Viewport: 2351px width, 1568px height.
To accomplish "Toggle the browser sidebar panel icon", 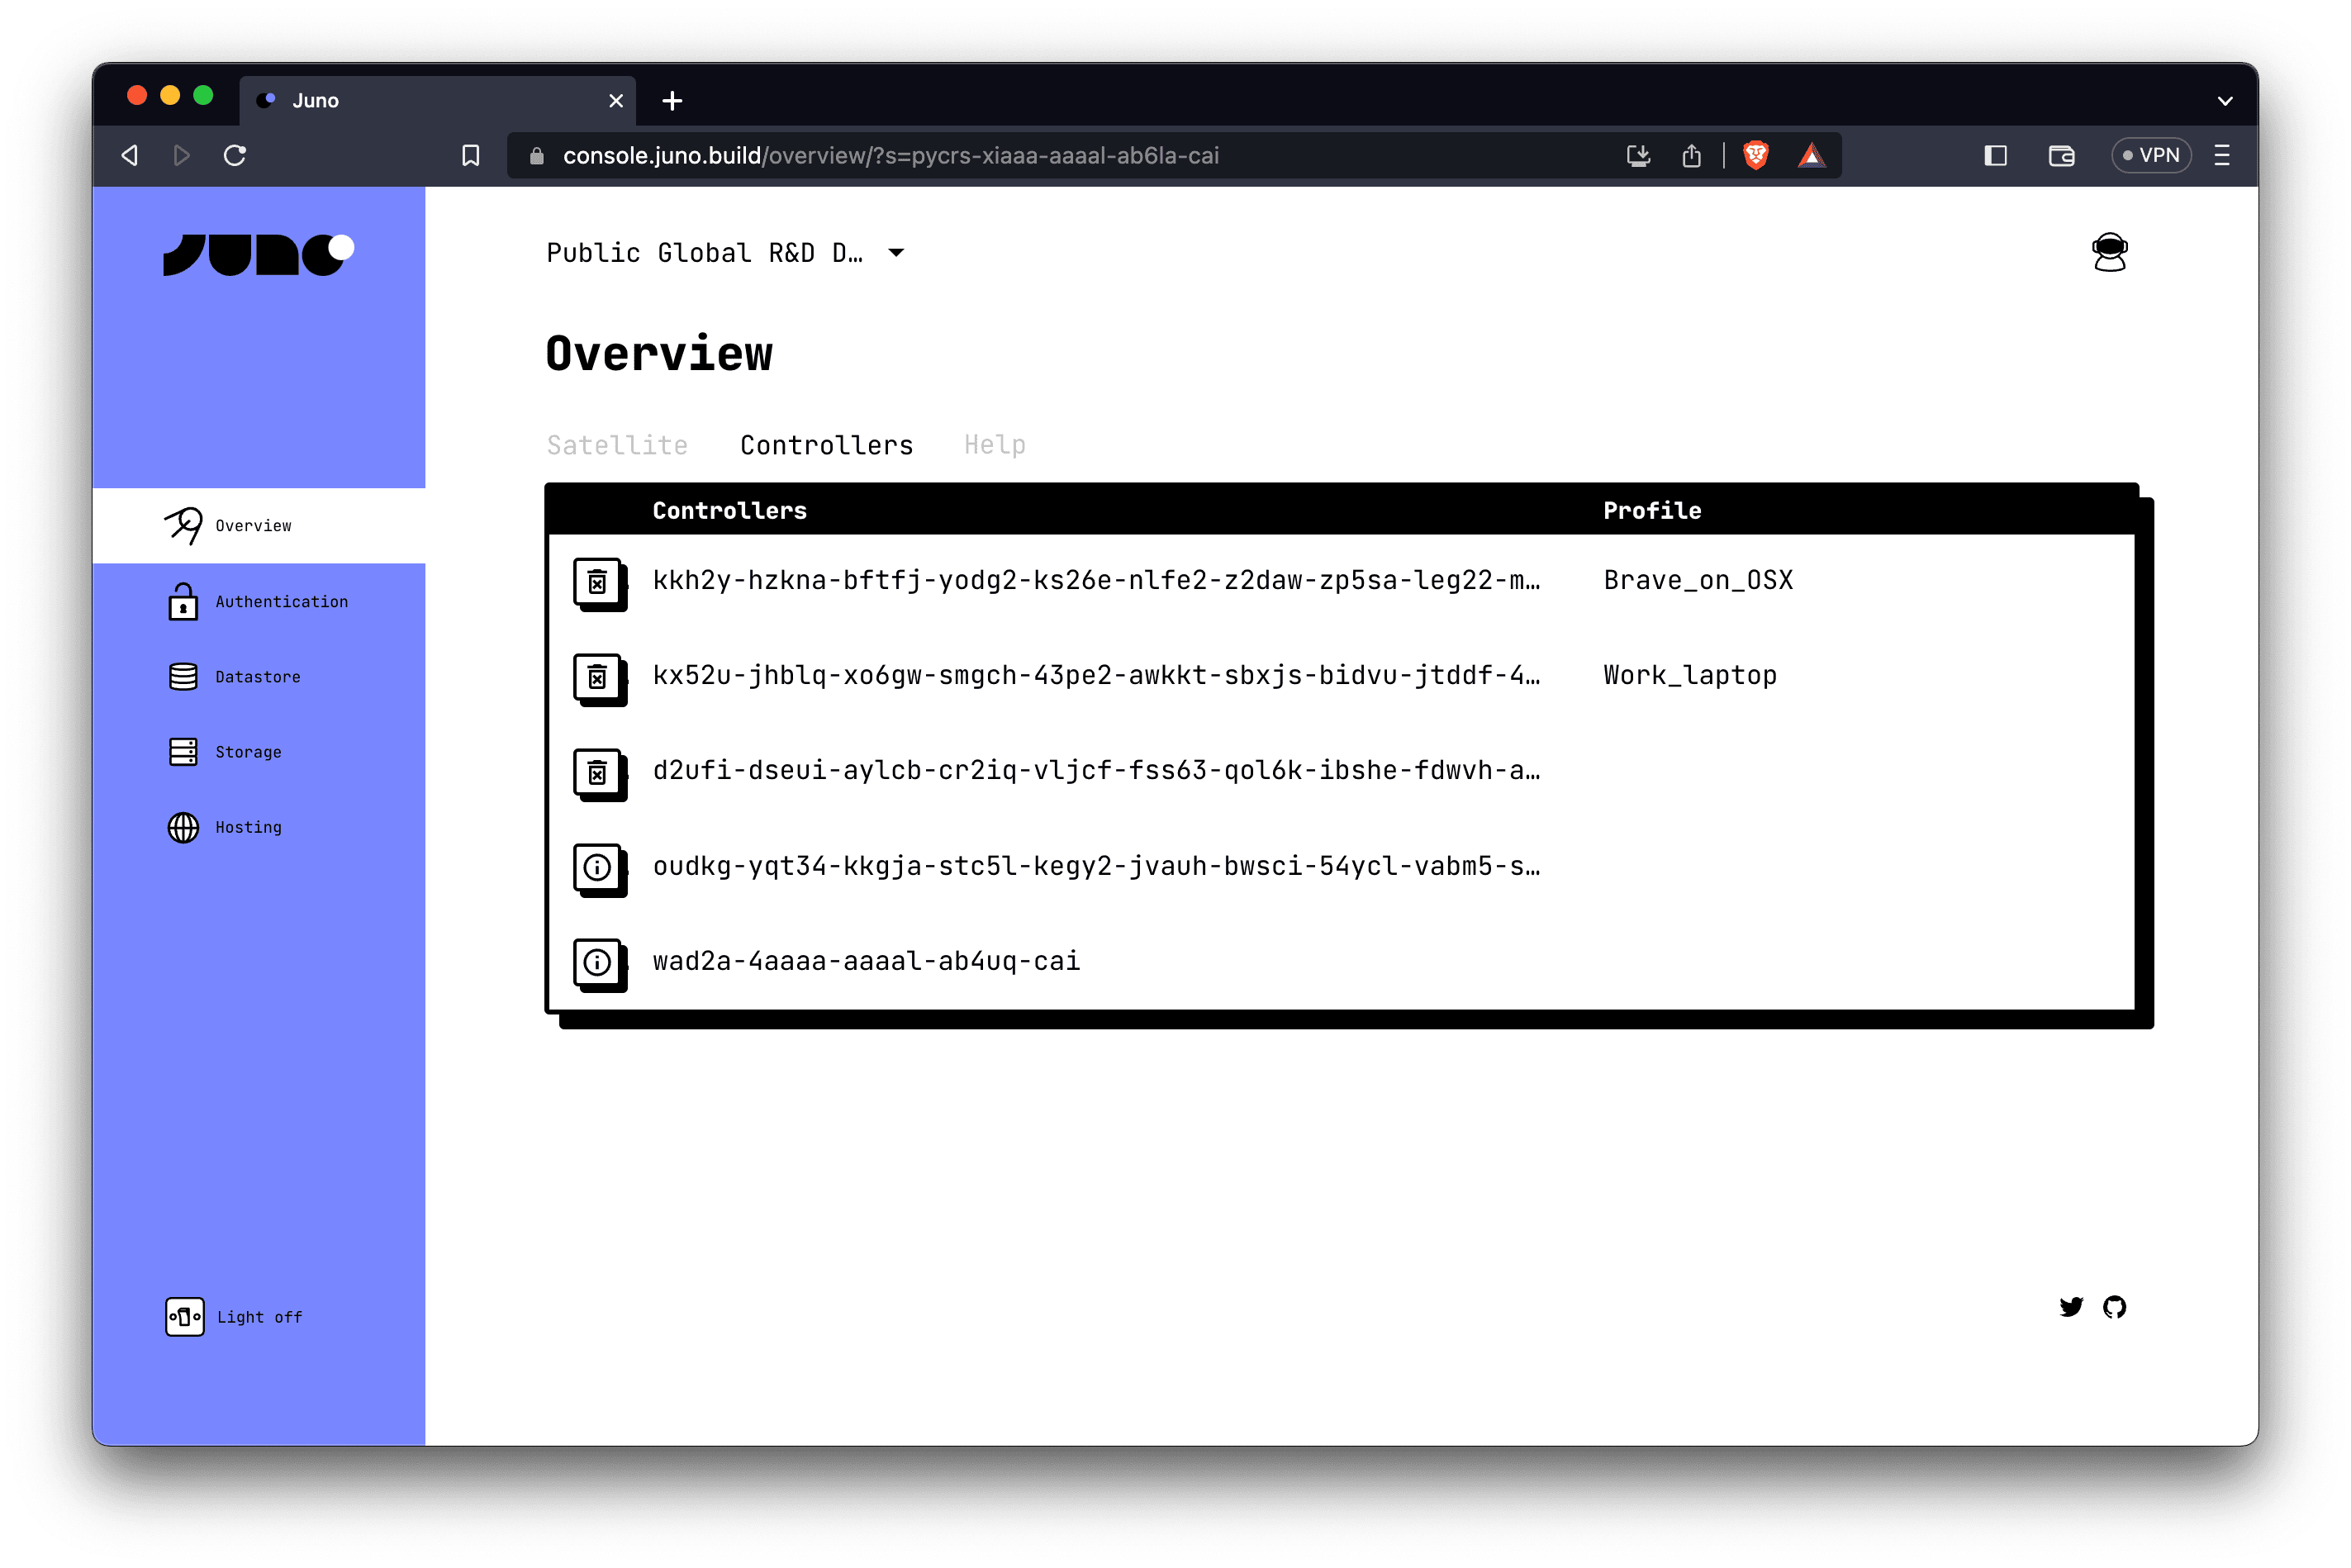I will [1995, 155].
